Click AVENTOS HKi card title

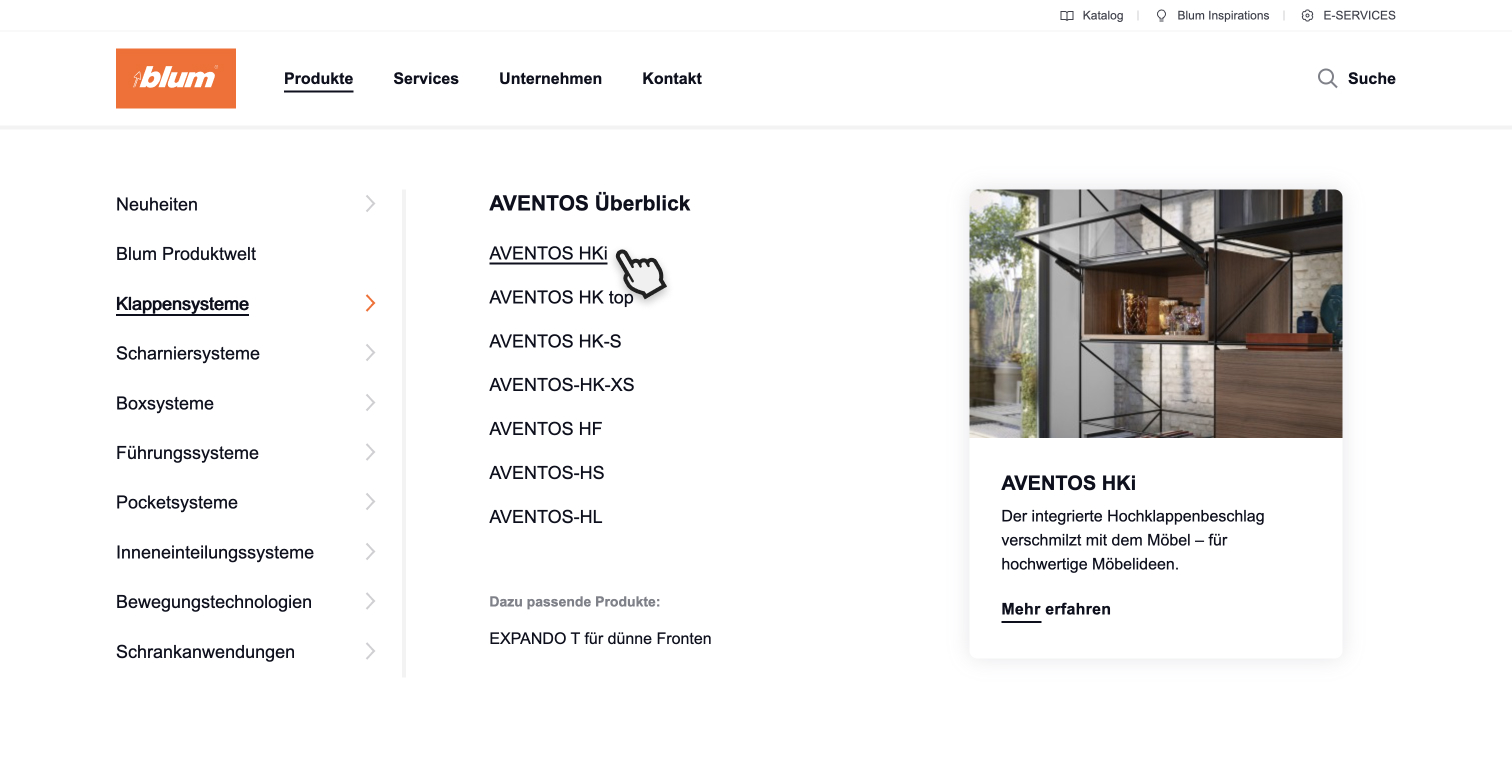click(1068, 483)
